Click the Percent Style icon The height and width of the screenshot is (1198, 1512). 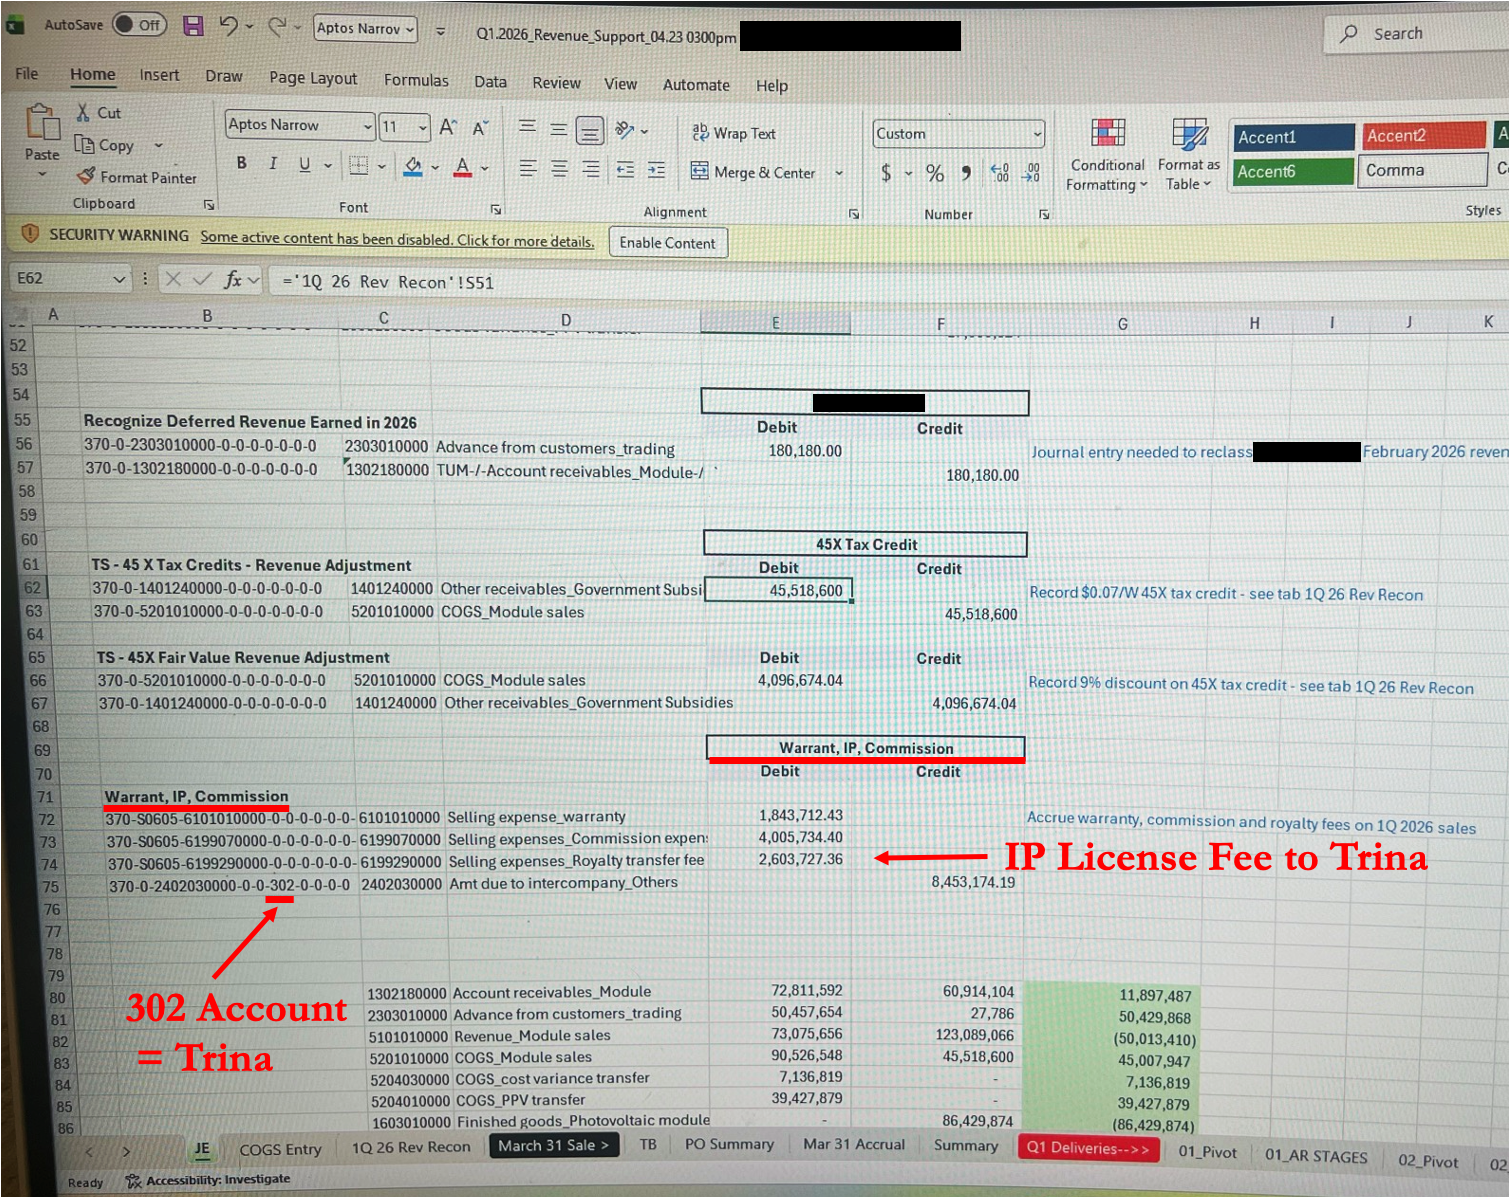(935, 173)
